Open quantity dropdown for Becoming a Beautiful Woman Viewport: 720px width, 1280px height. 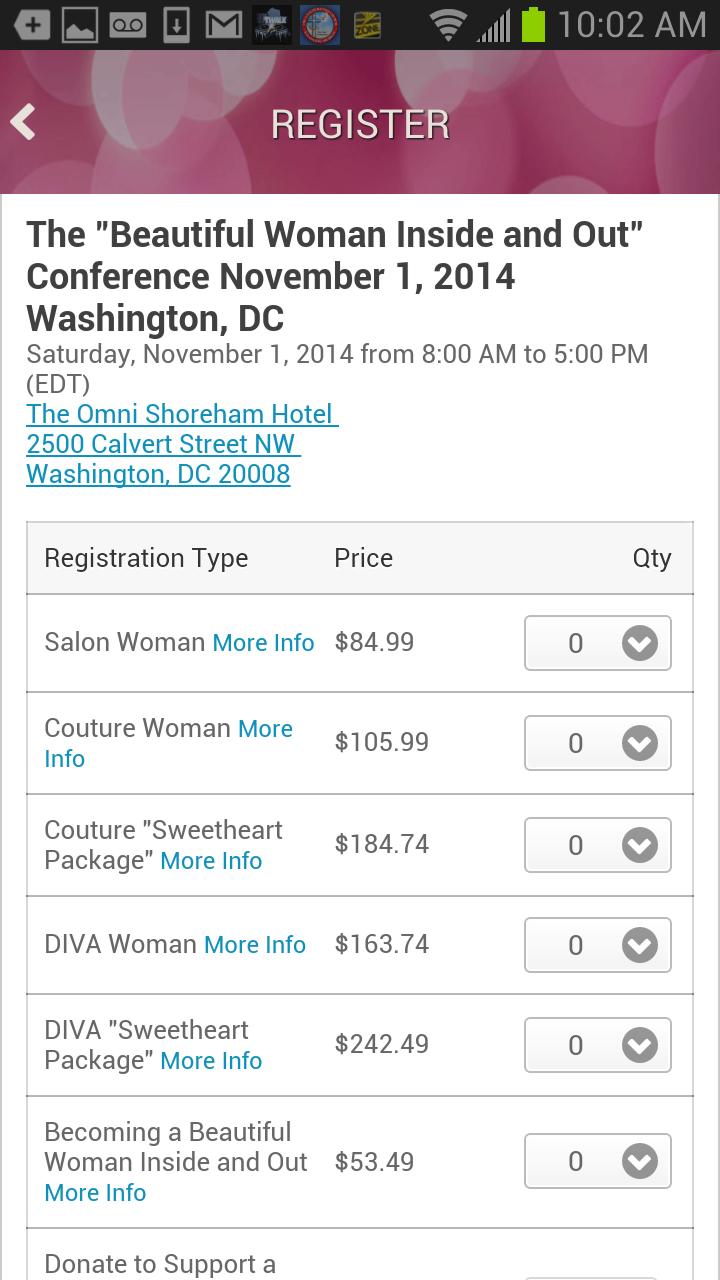point(598,1161)
